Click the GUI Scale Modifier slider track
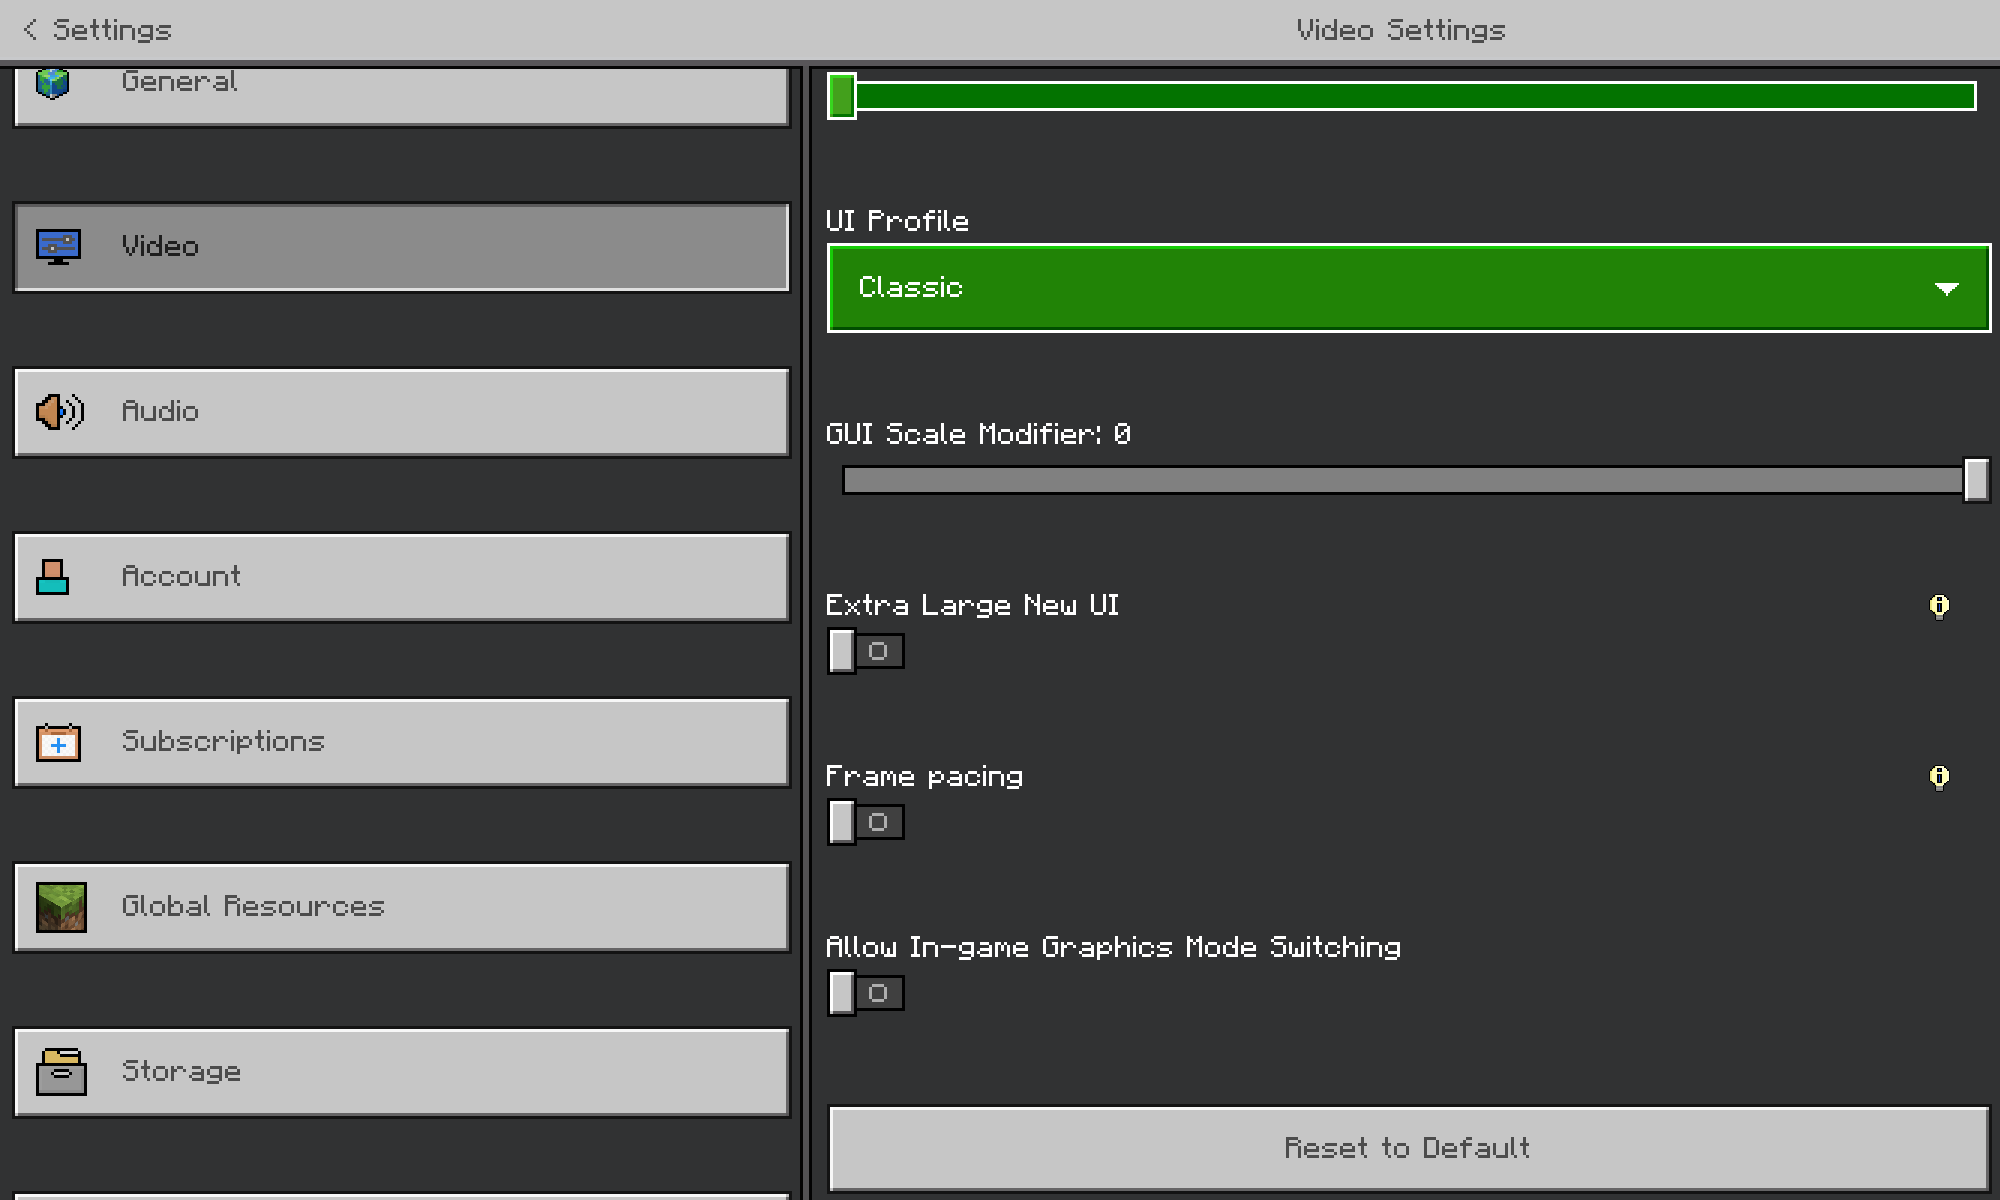Screen dimensions: 2000x1200 pyautogui.click(x=1400, y=481)
